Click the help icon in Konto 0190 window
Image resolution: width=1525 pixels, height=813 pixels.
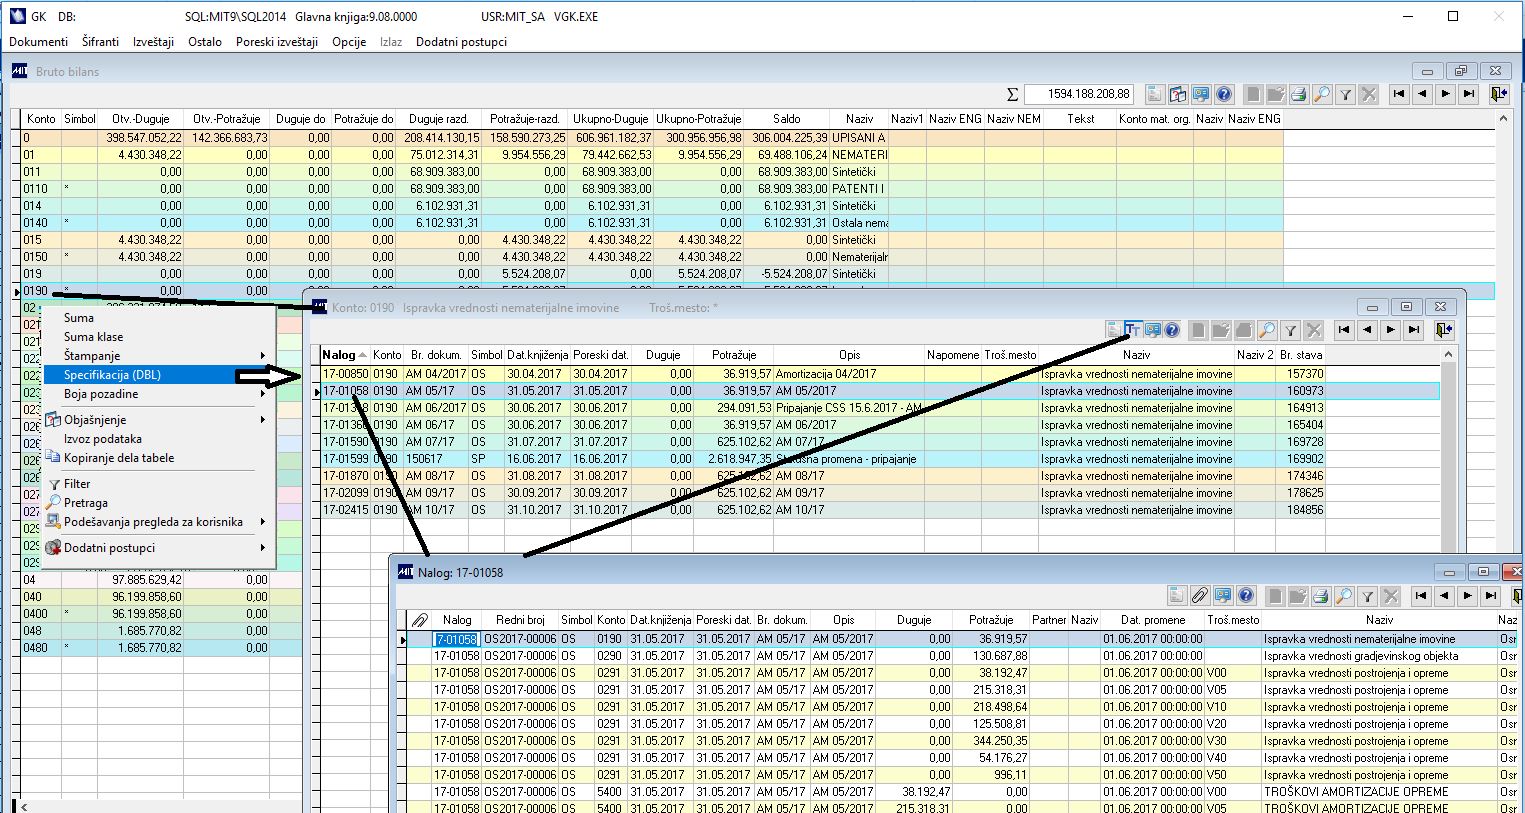point(1172,329)
